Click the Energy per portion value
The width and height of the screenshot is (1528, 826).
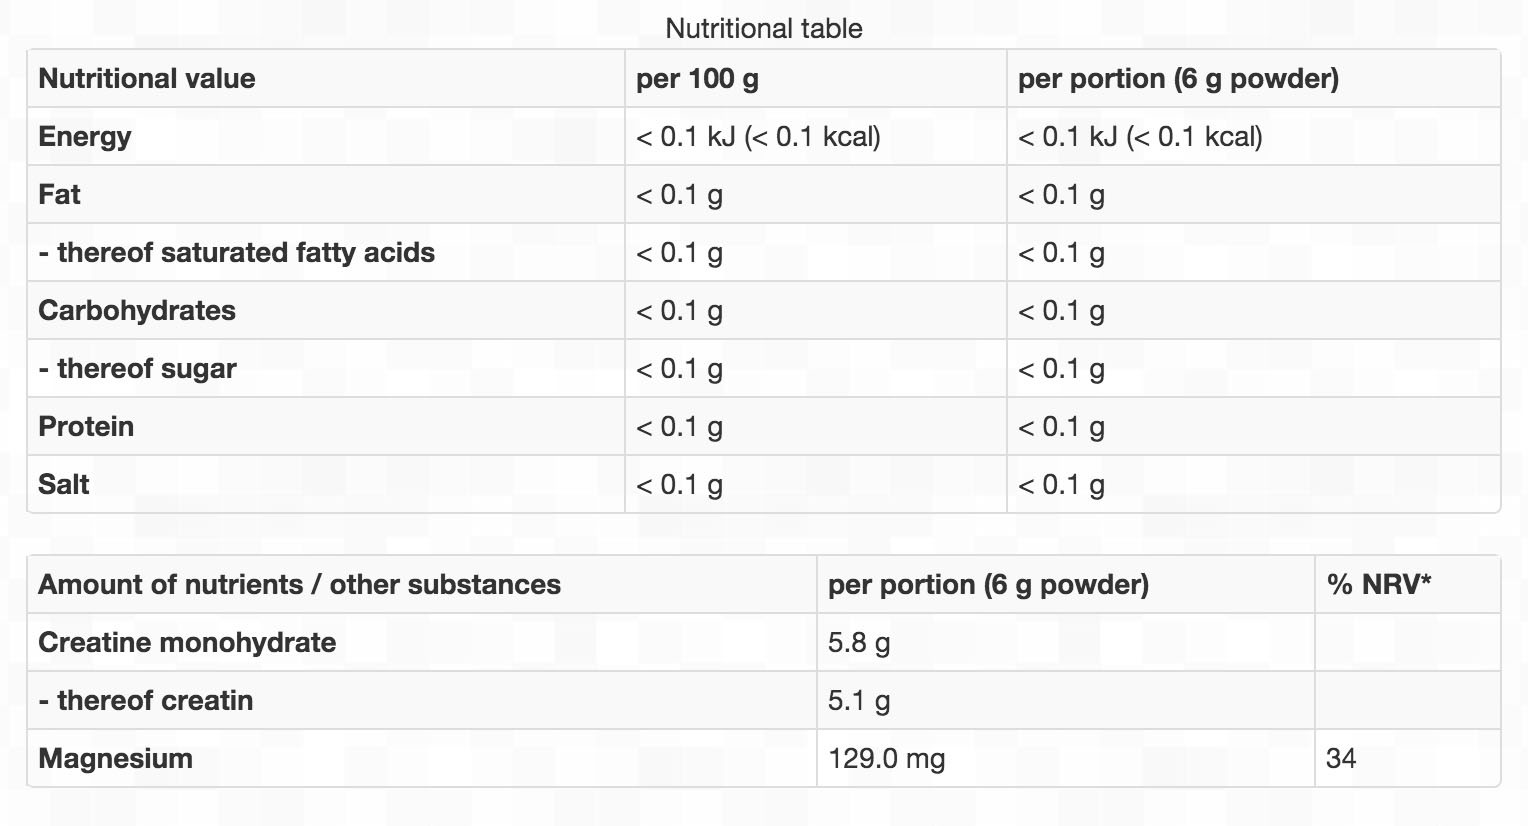pyautogui.click(x=1140, y=137)
